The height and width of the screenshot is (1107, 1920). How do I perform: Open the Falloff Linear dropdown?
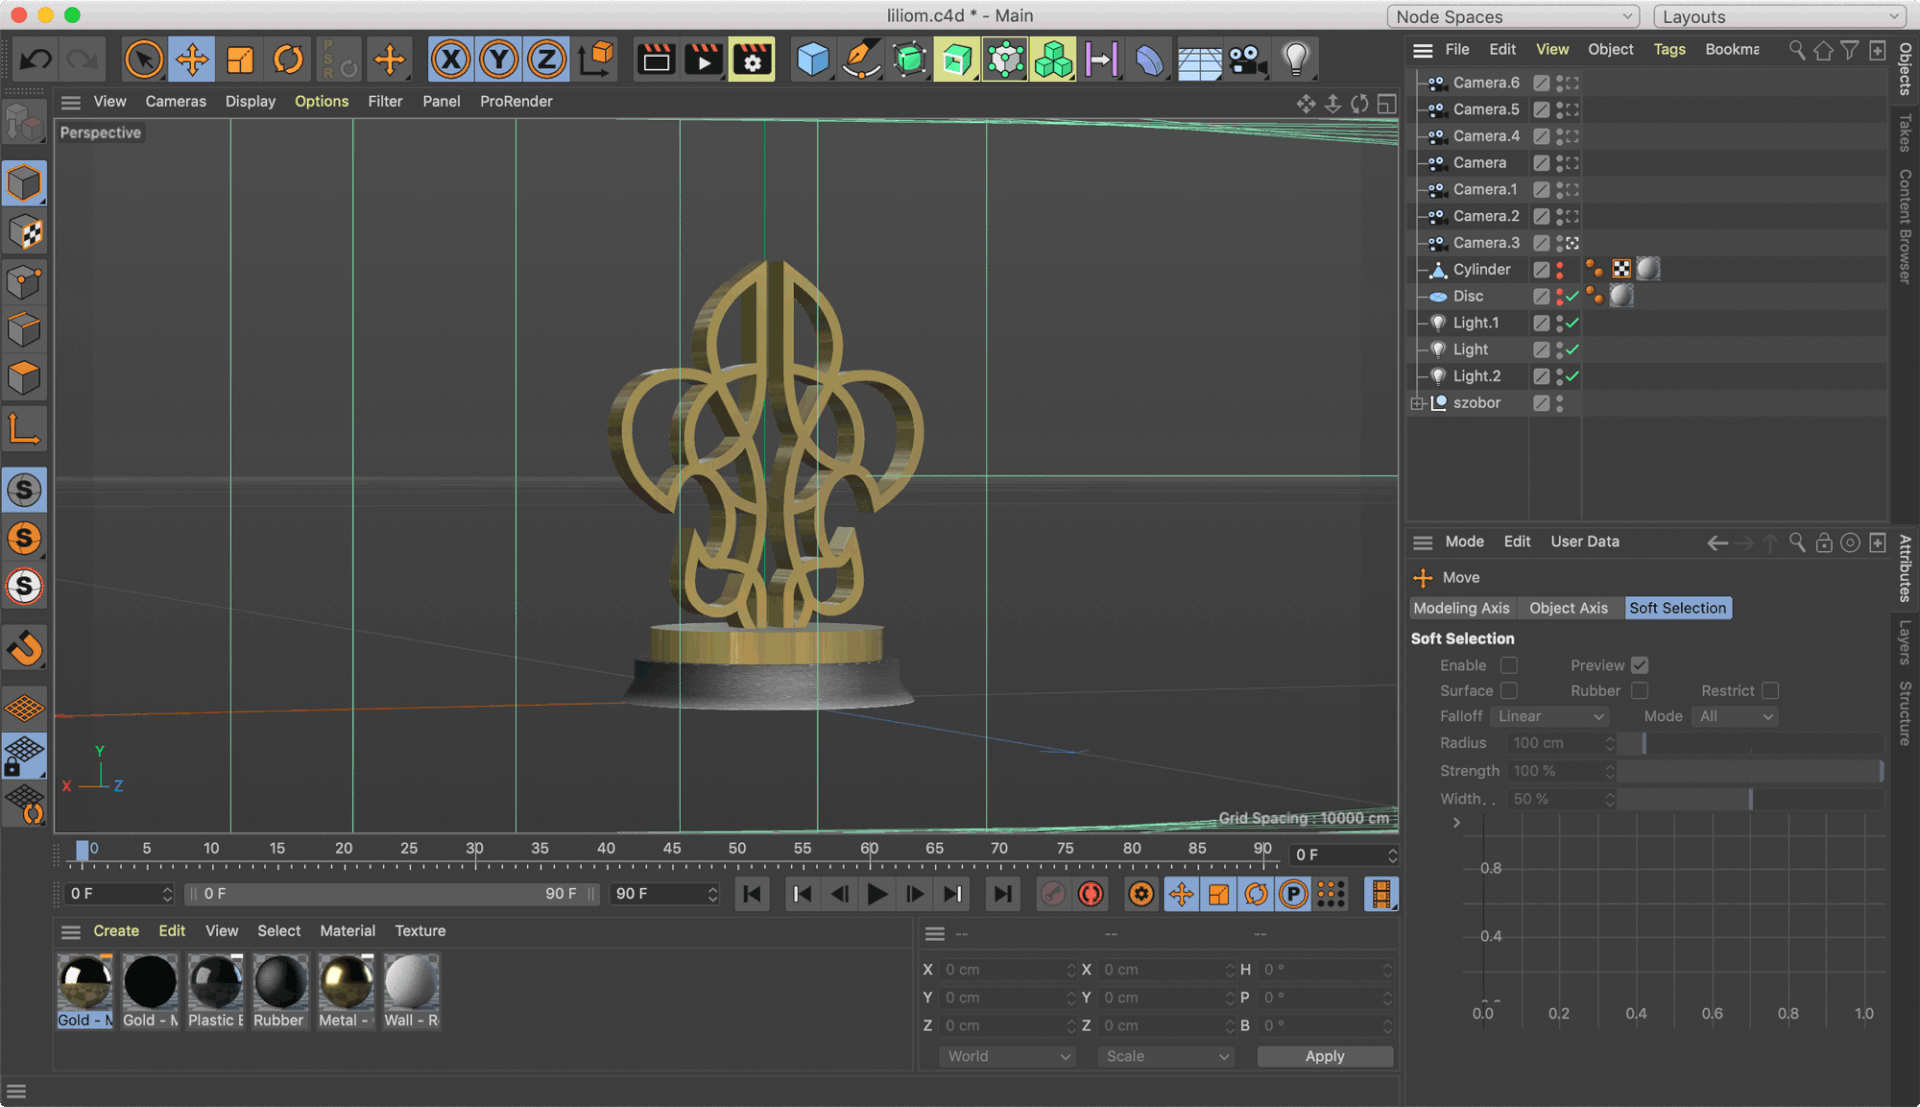click(1549, 717)
